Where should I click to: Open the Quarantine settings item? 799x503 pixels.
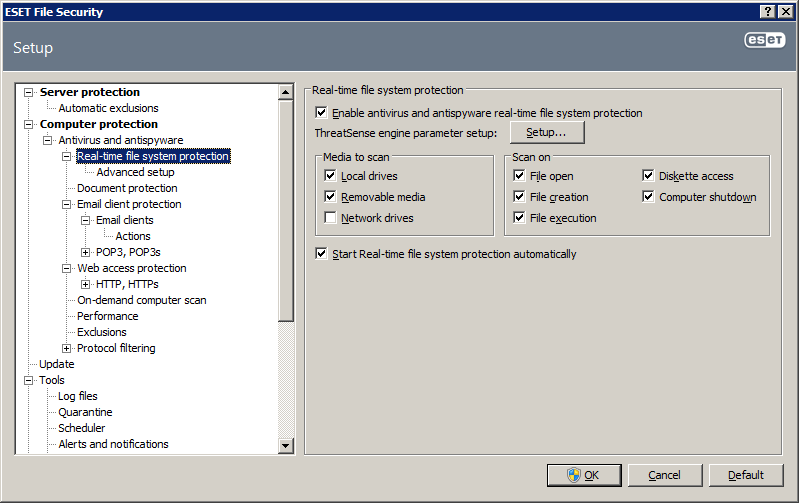[x=85, y=412]
